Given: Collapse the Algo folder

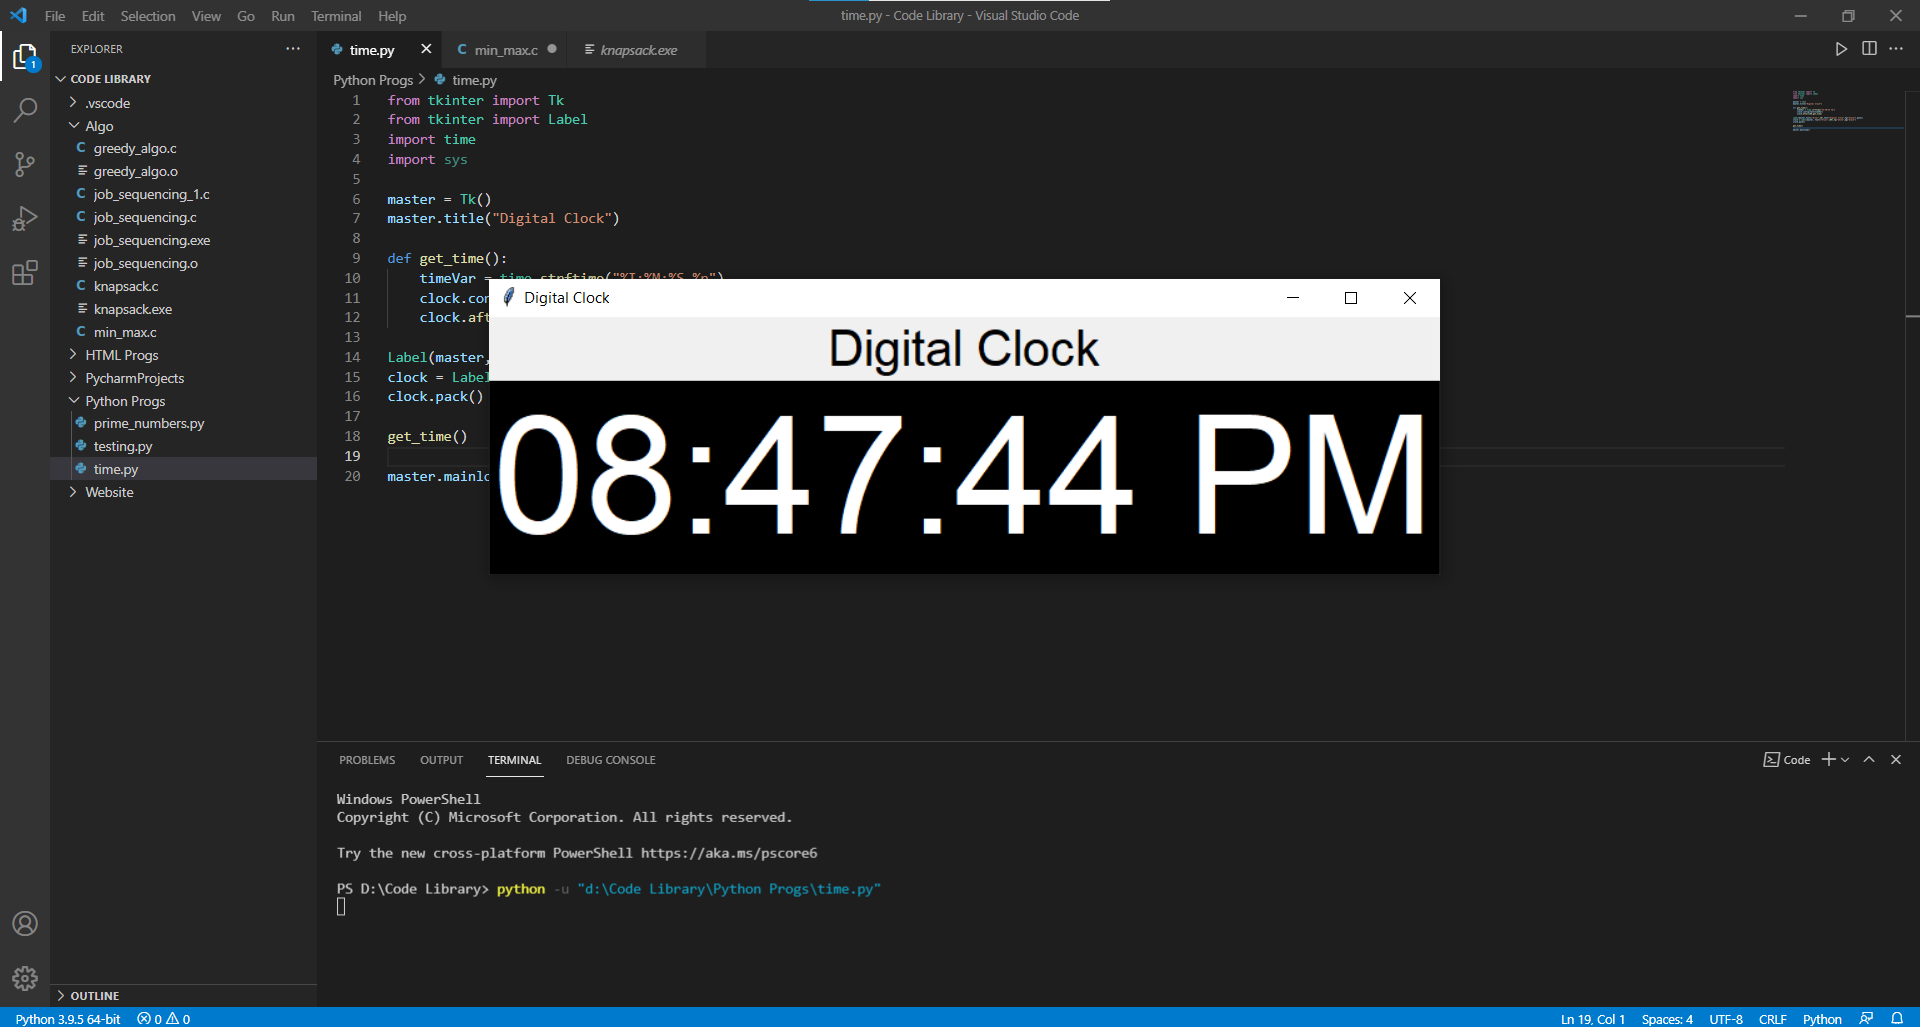Looking at the screenshot, I should point(184,126).
